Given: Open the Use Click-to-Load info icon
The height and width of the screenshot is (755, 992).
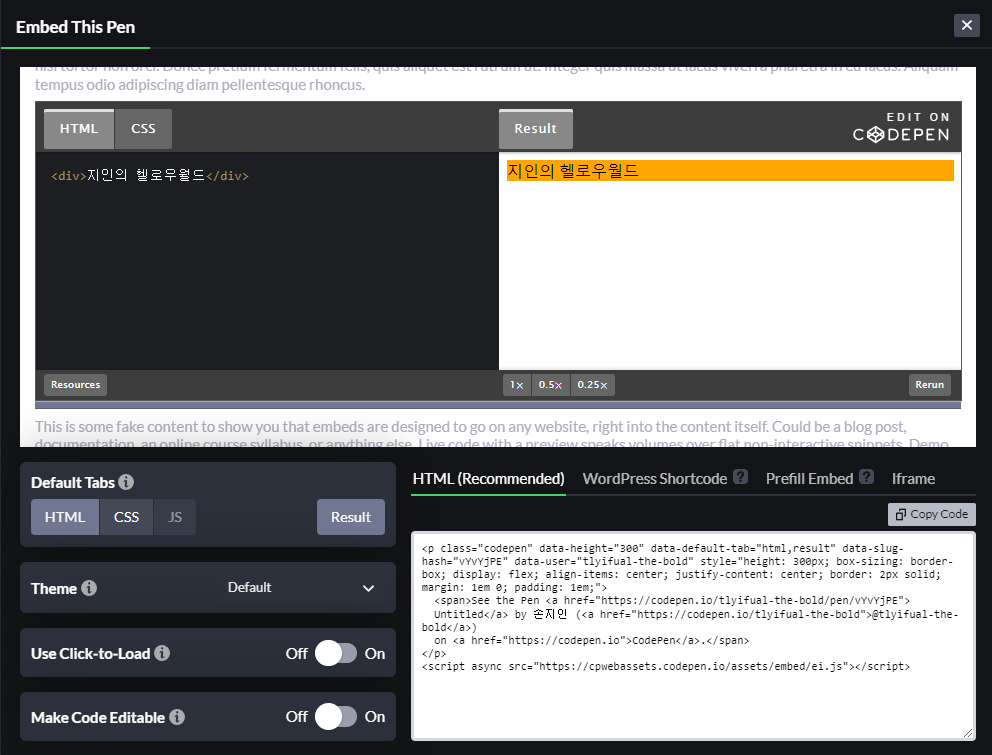Looking at the screenshot, I should (x=162, y=653).
